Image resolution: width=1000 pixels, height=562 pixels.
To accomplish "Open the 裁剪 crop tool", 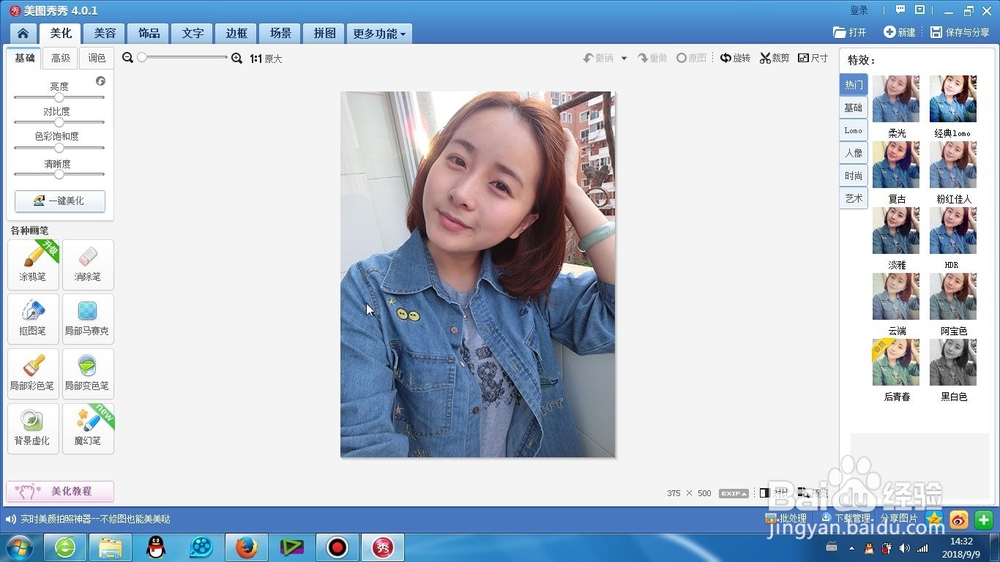I will (774, 58).
